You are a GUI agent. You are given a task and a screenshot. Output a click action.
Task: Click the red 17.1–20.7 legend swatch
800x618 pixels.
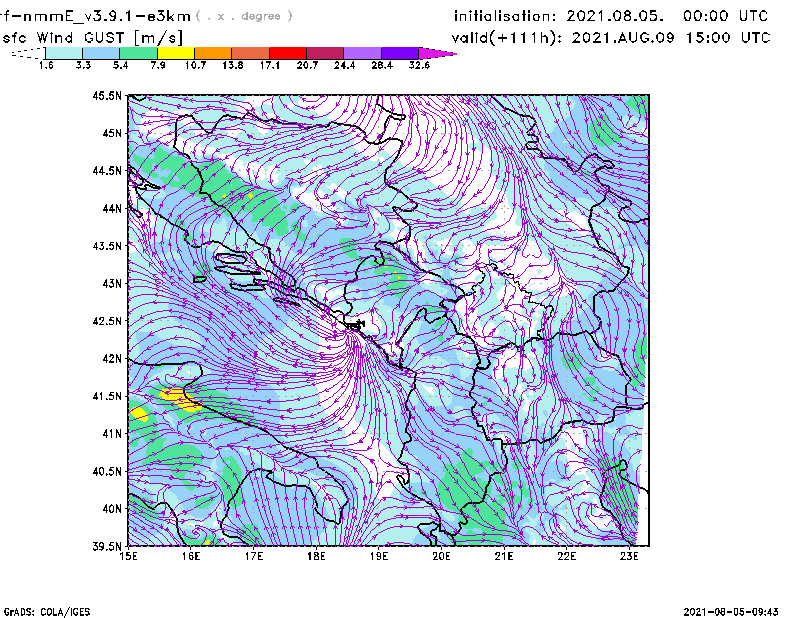[x=288, y=53]
